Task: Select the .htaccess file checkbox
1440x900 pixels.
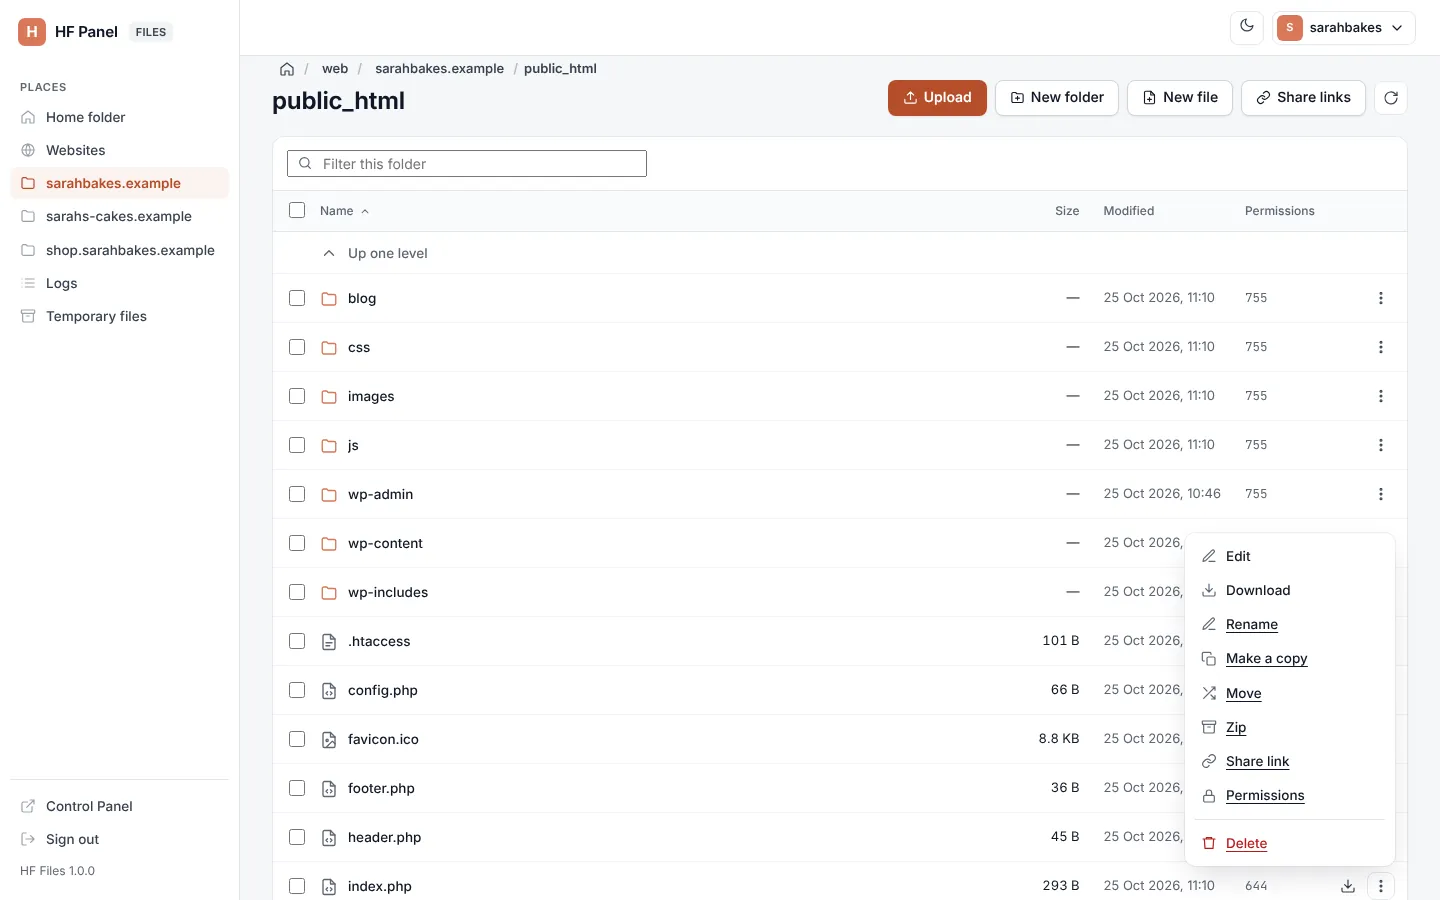Action: point(297,641)
